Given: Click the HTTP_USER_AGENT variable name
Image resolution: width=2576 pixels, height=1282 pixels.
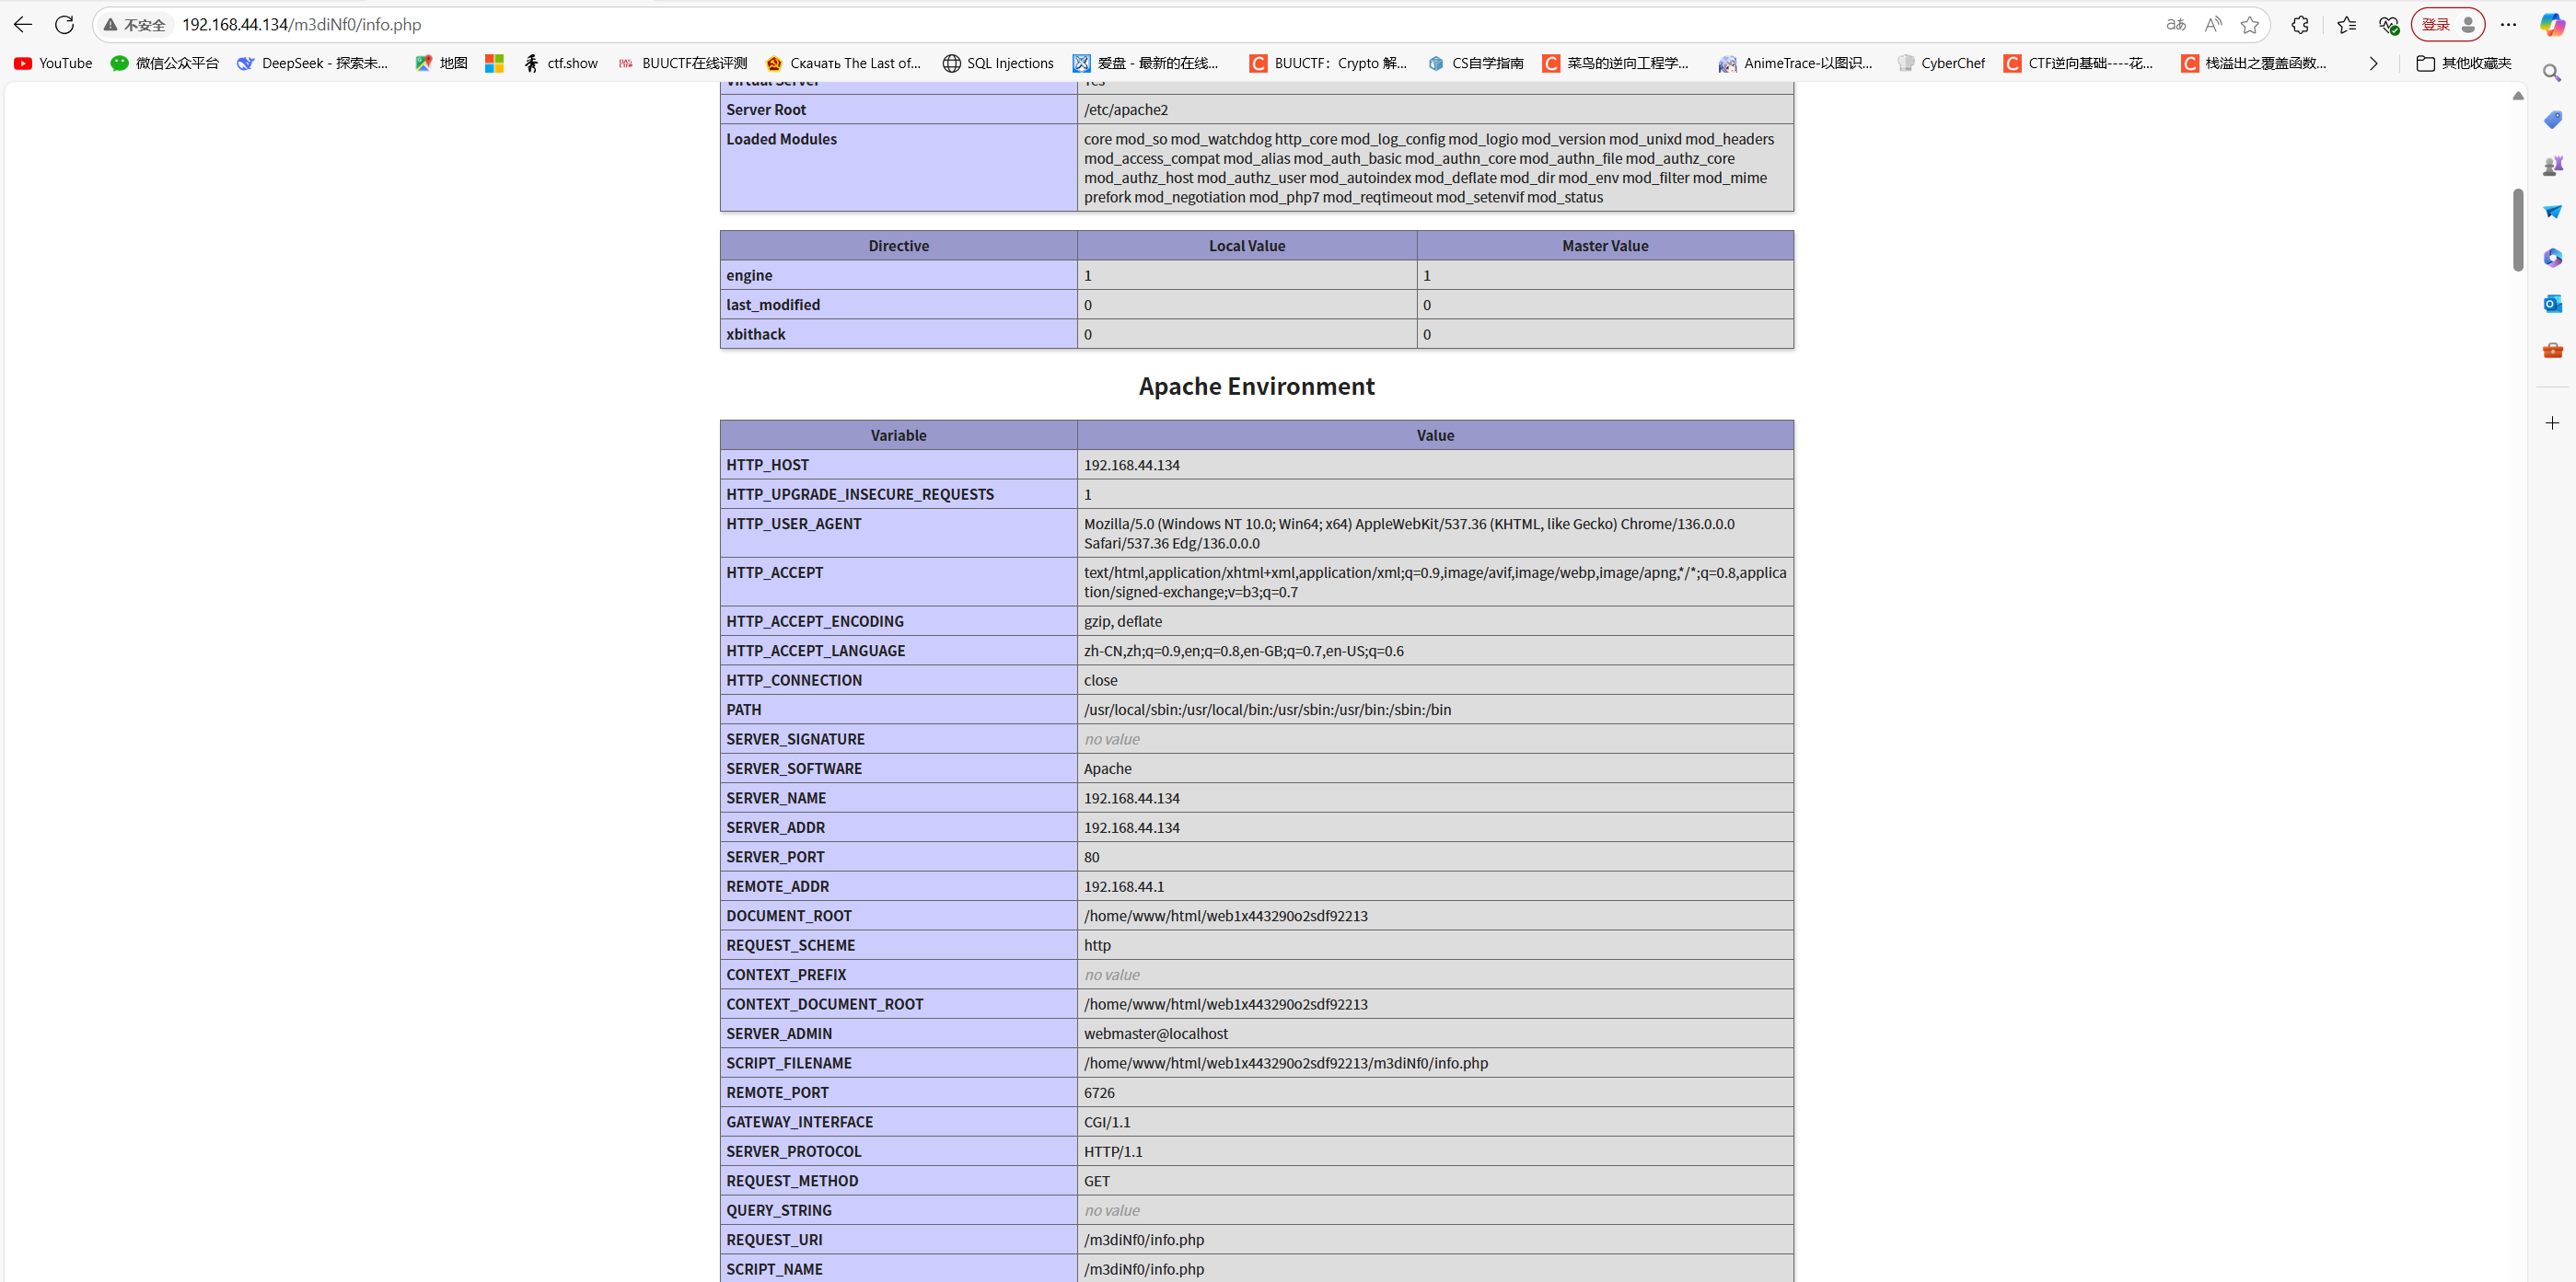Looking at the screenshot, I should 793,524.
